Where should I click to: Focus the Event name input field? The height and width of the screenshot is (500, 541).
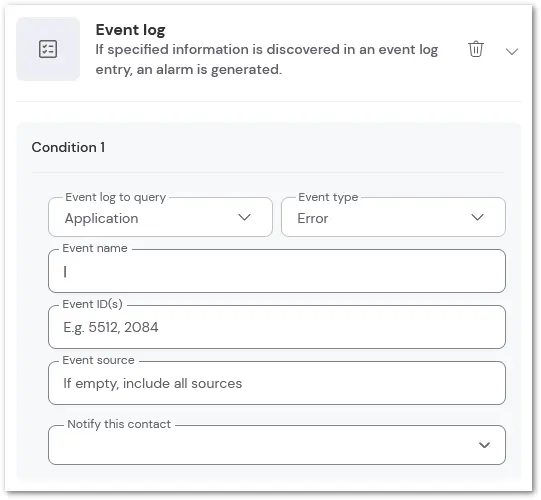(277, 271)
